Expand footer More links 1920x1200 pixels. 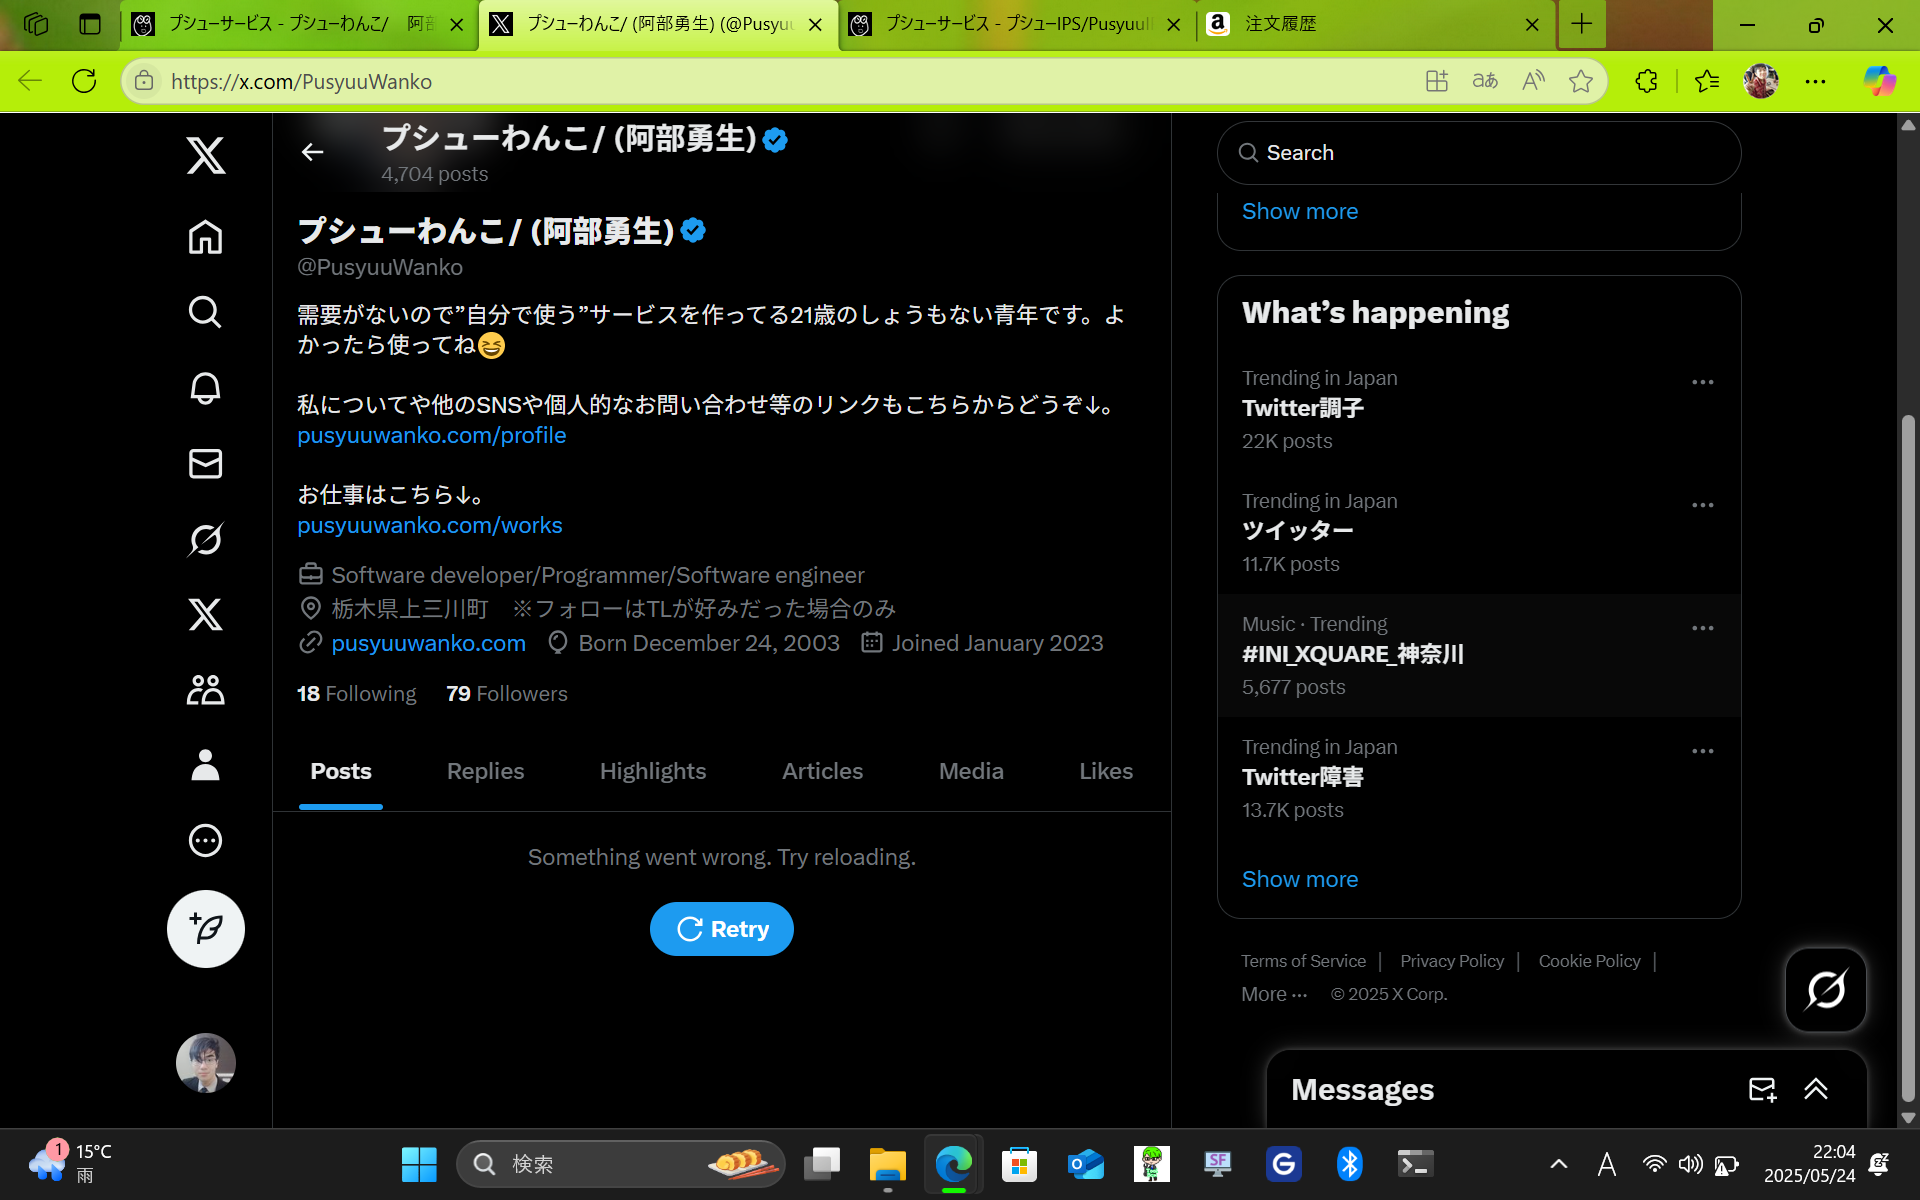point(1274,994)
